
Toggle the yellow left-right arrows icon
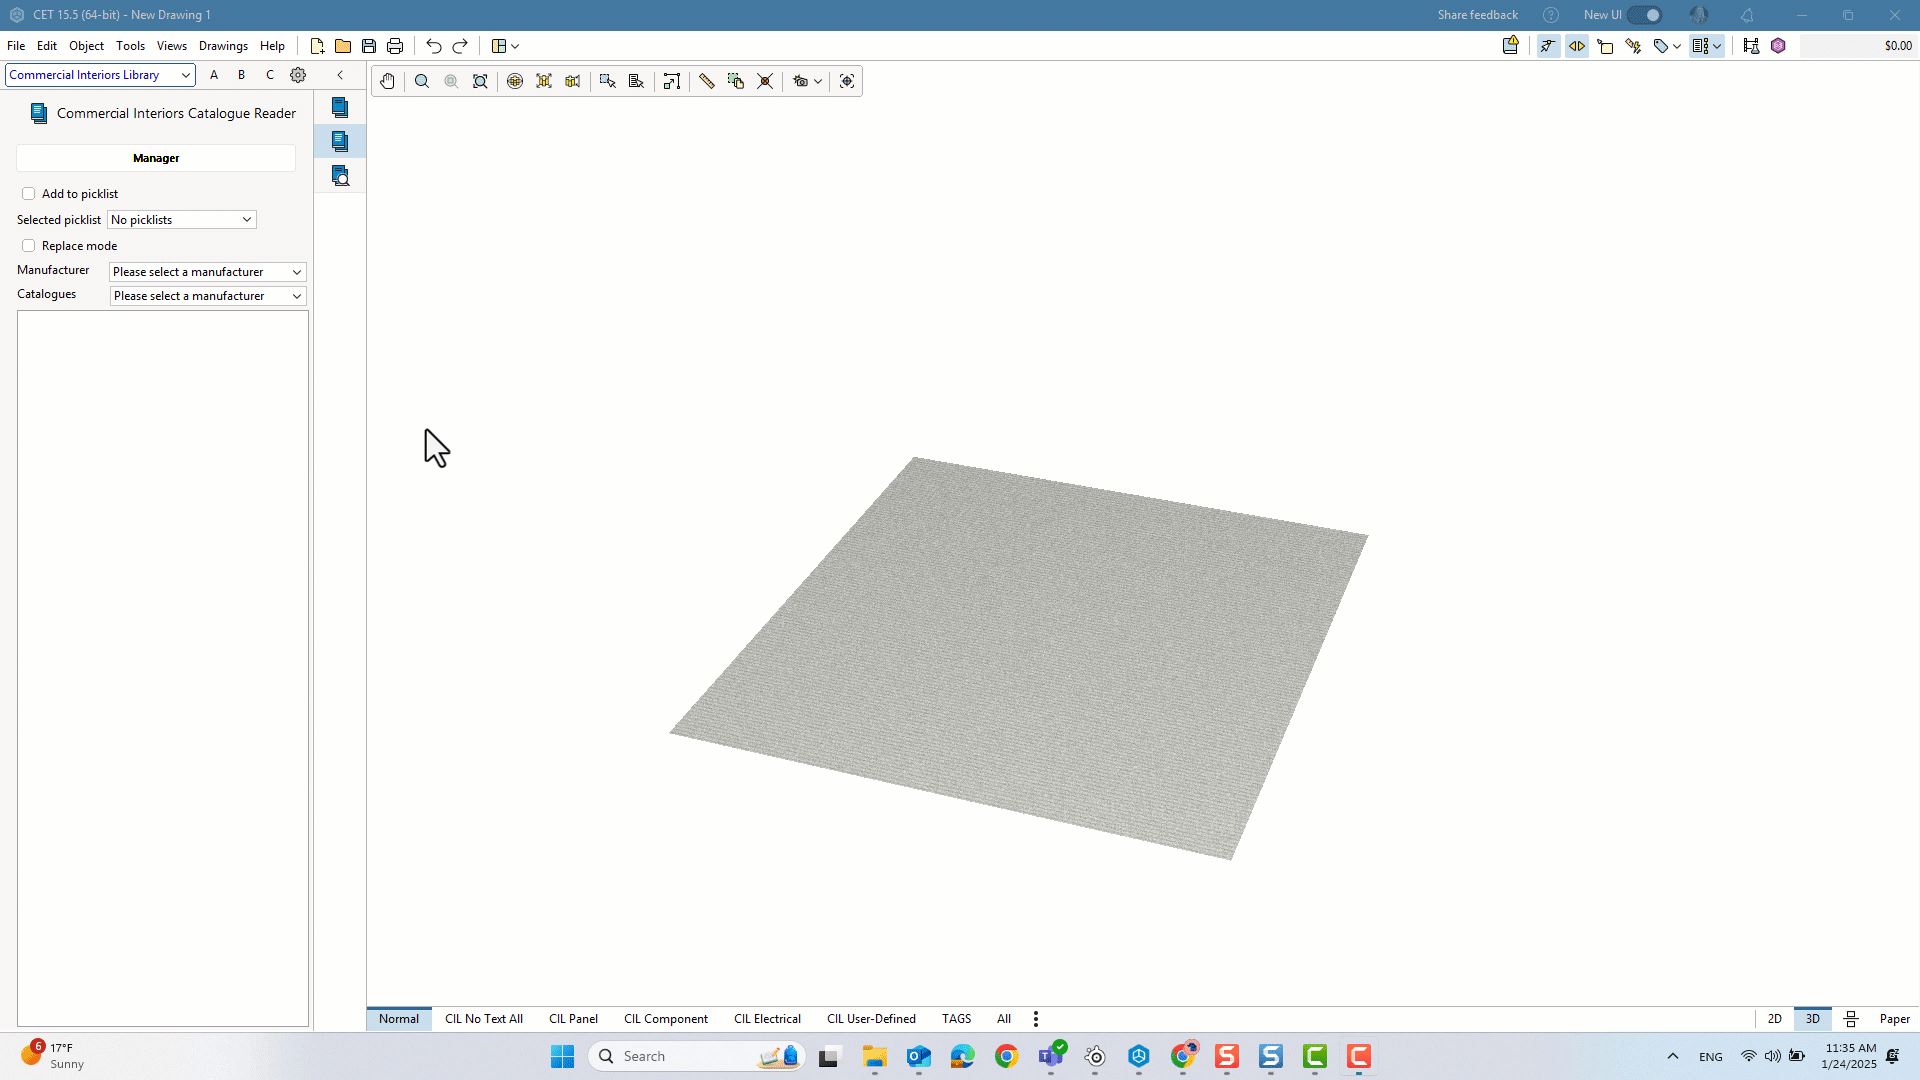coord(1577,46)
